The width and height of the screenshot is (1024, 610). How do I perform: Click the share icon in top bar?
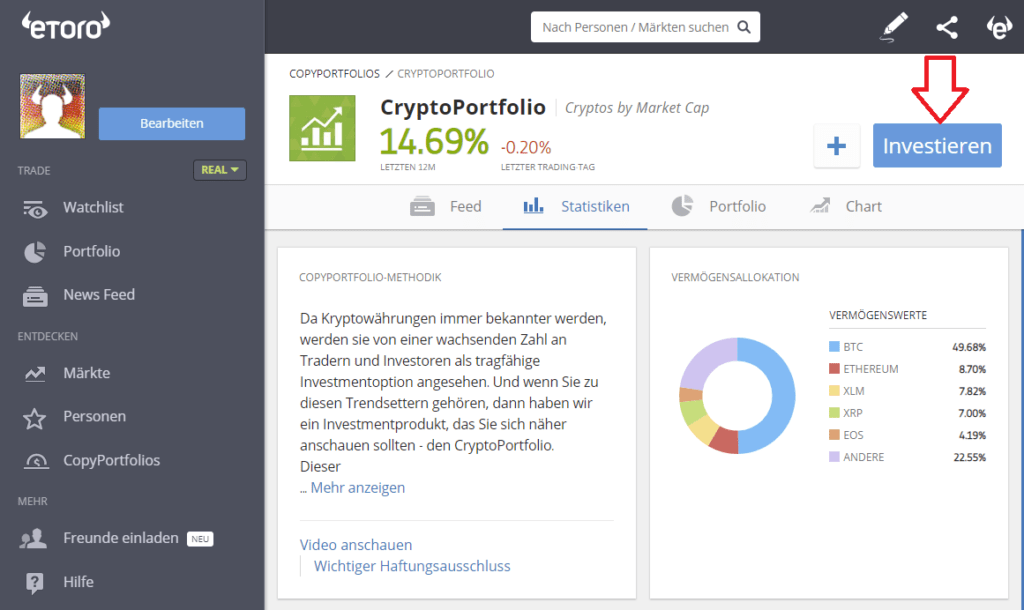(947, 27)
